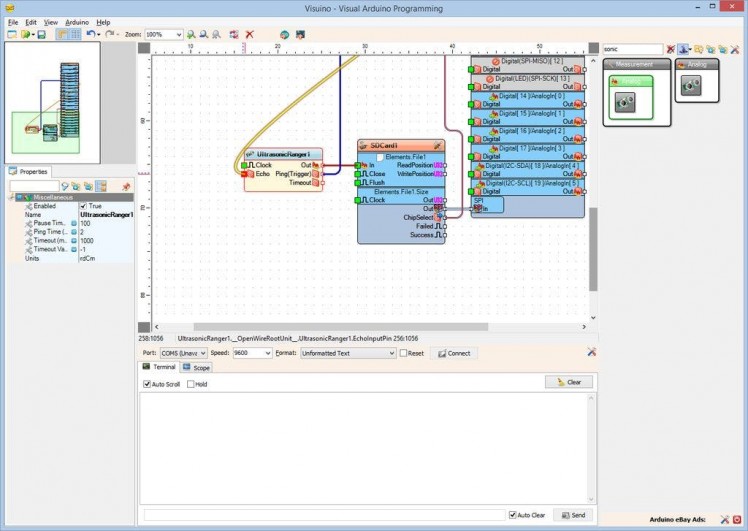Viewport: 748px width, 531px height.
Task: Click the Clear terminal button
Action: (569, 382)
